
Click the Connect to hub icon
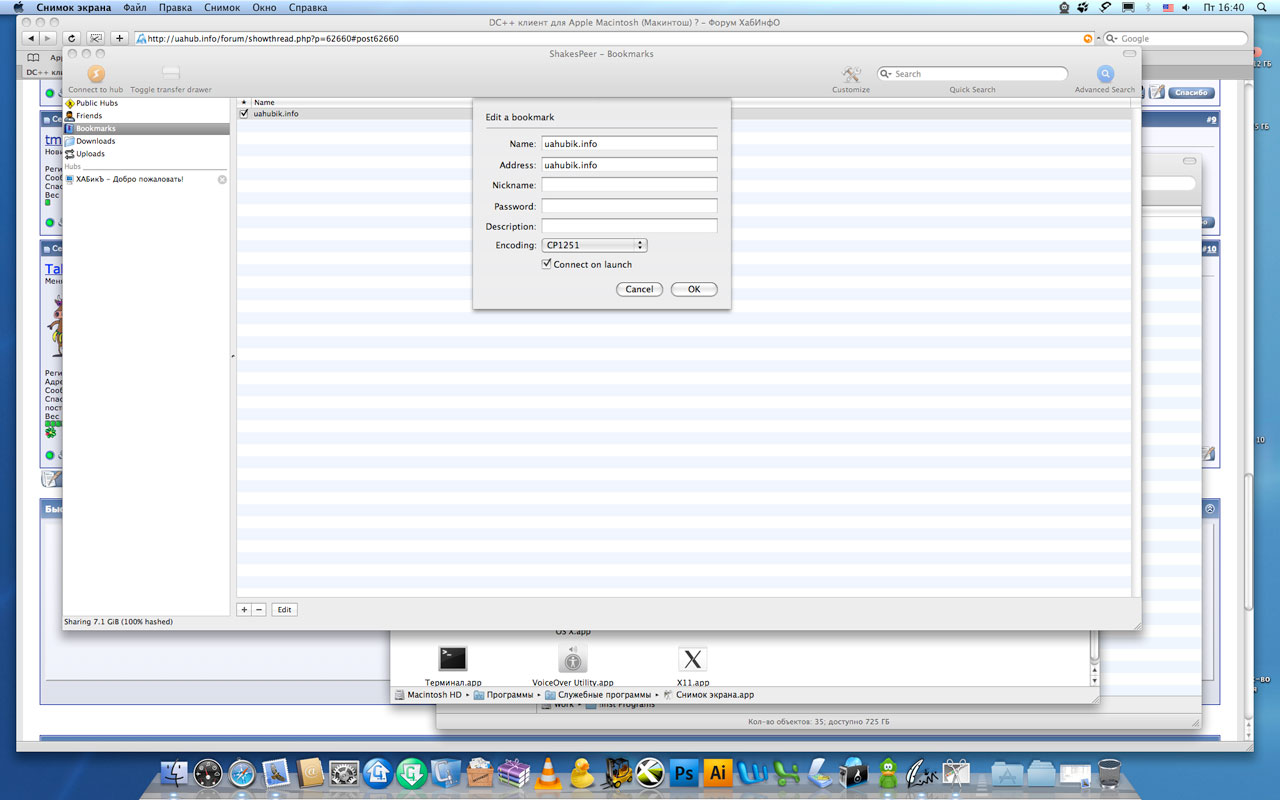point(95,74)
